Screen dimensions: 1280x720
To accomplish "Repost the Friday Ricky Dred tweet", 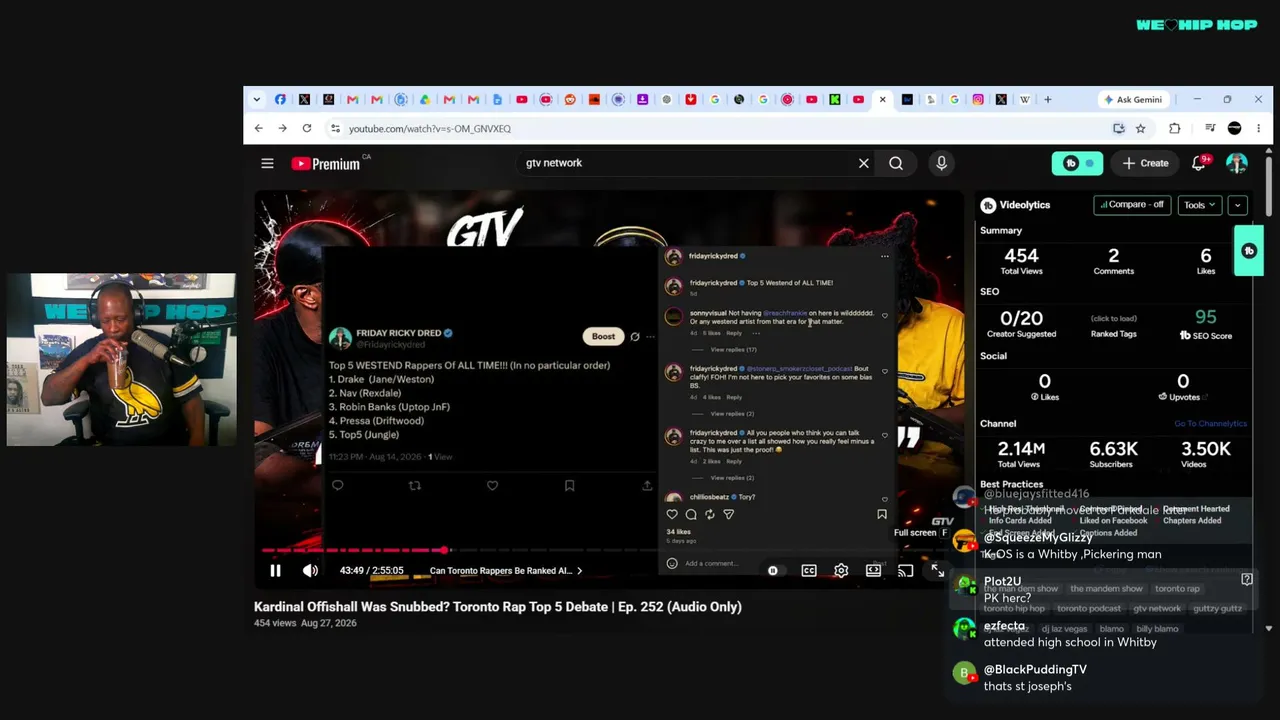I will point(415,486).
